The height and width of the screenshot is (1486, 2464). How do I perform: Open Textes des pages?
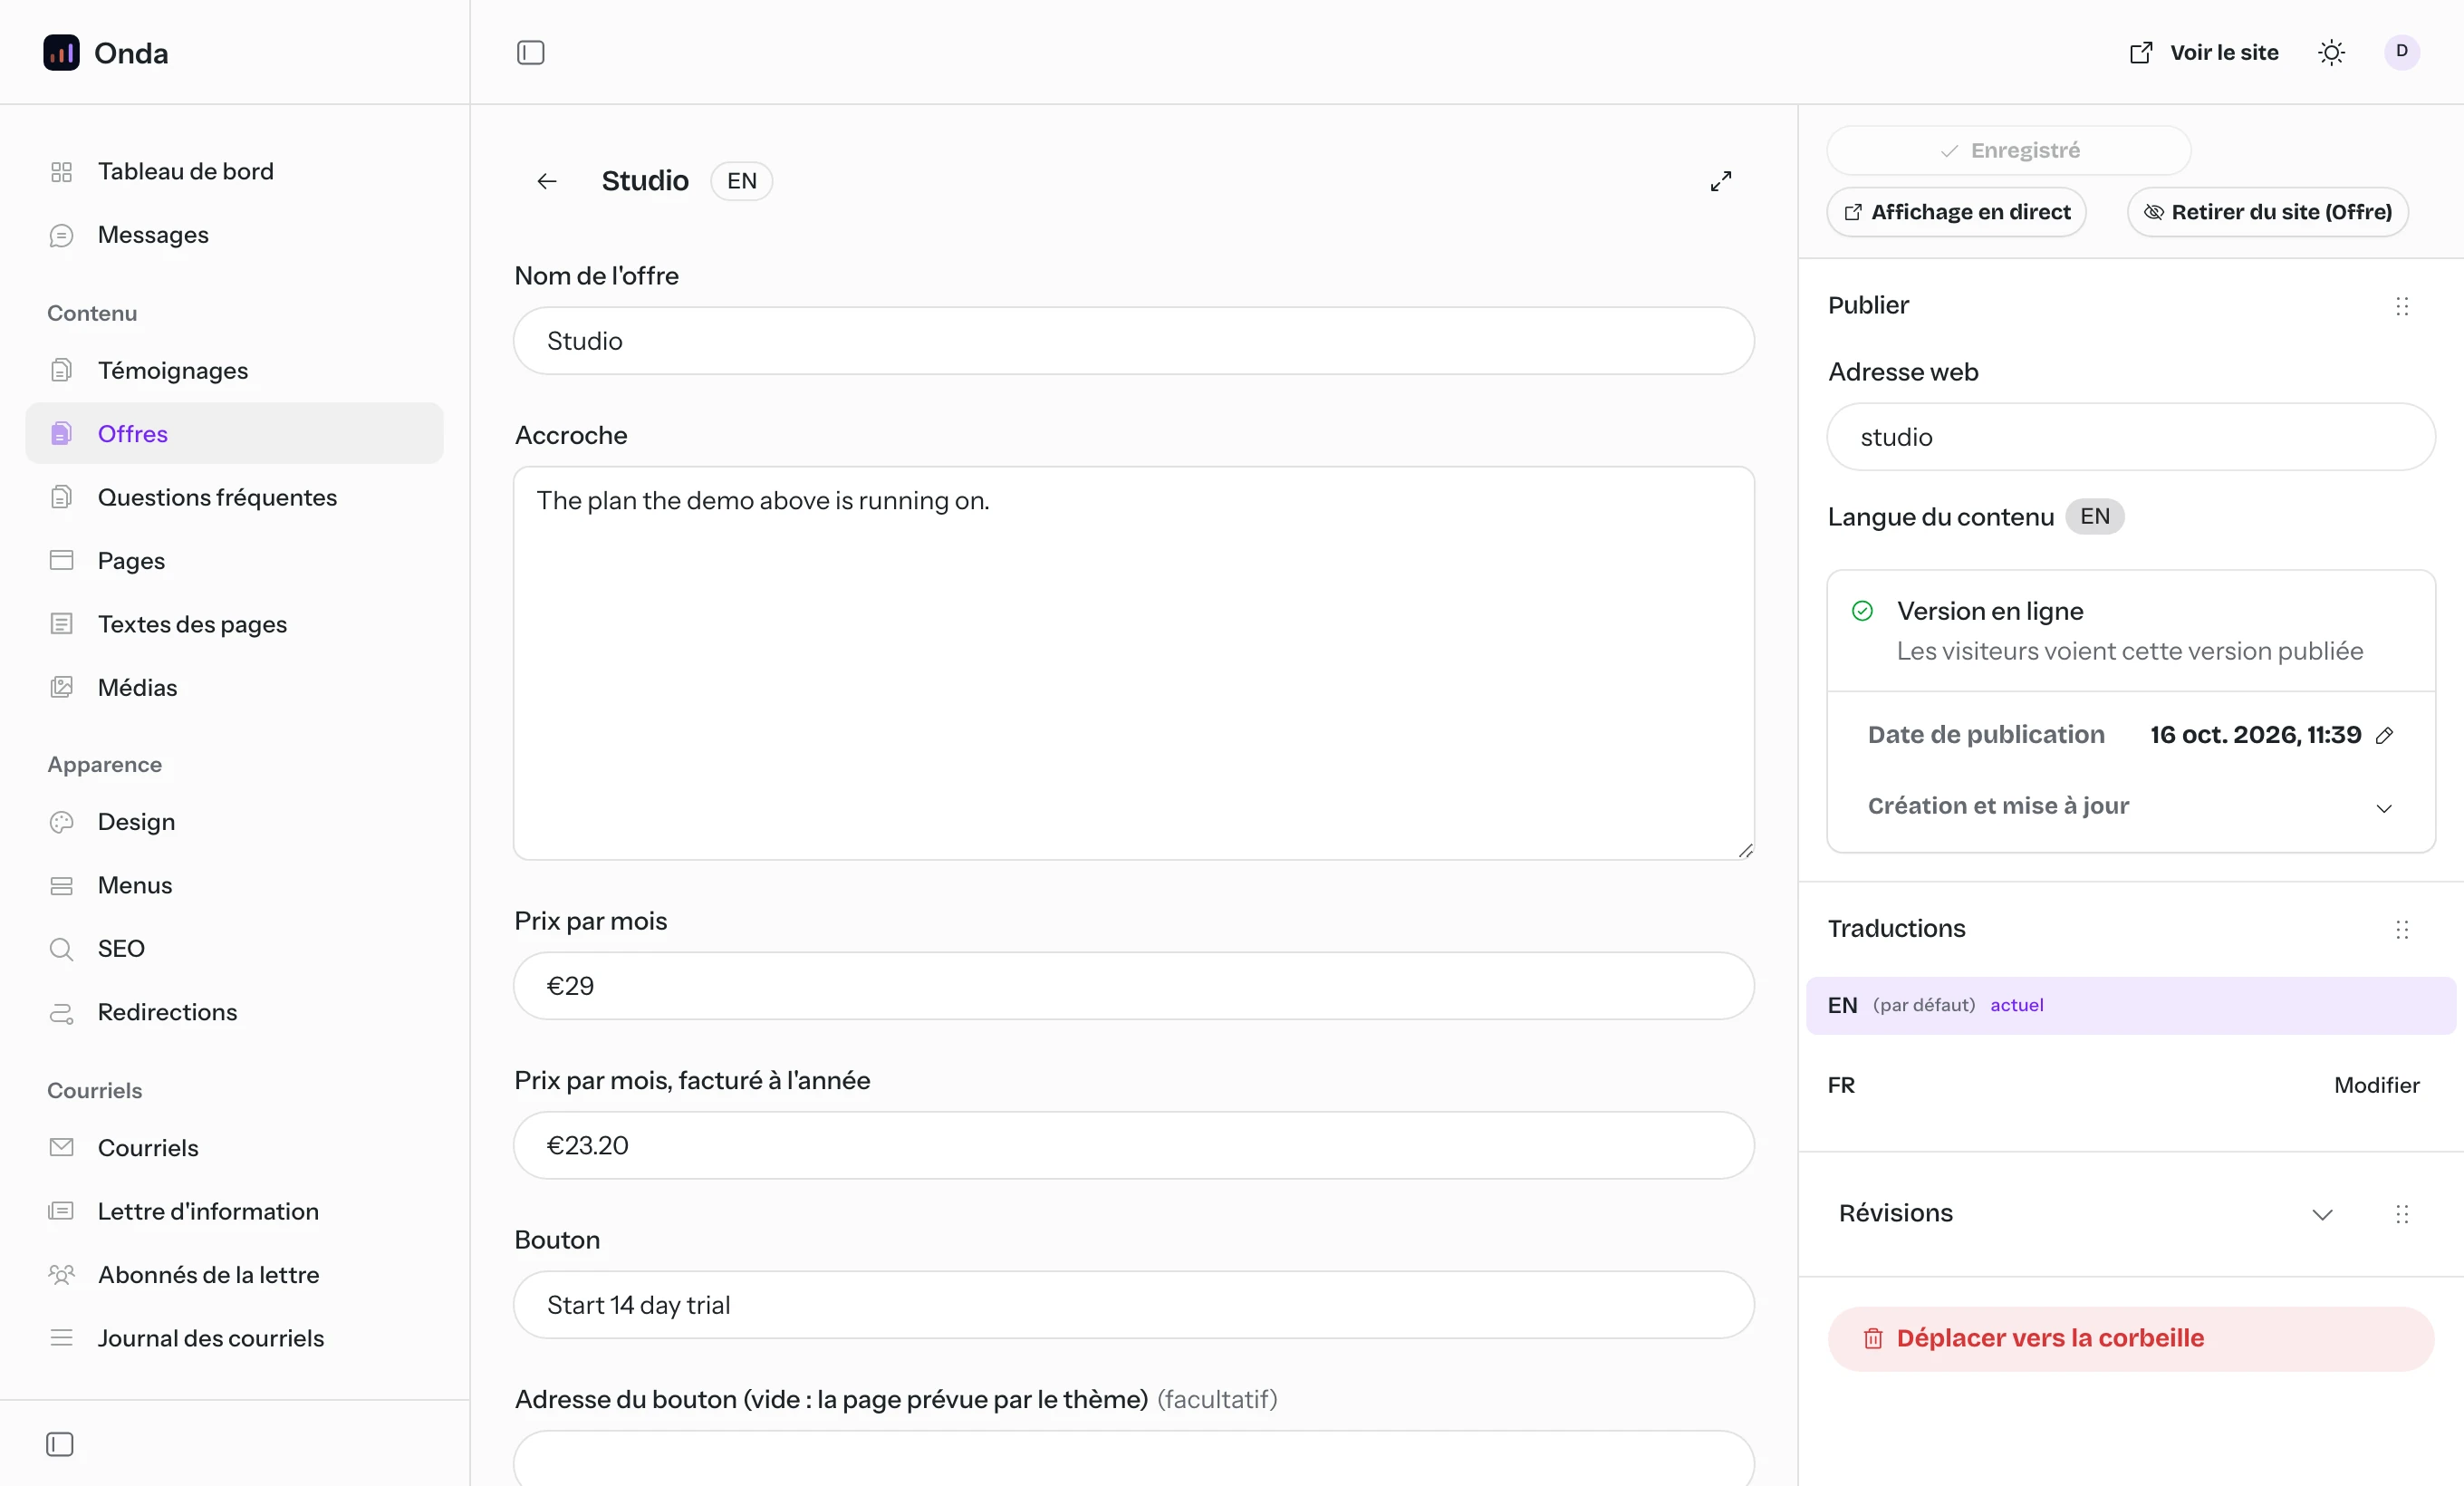[234, 624]
